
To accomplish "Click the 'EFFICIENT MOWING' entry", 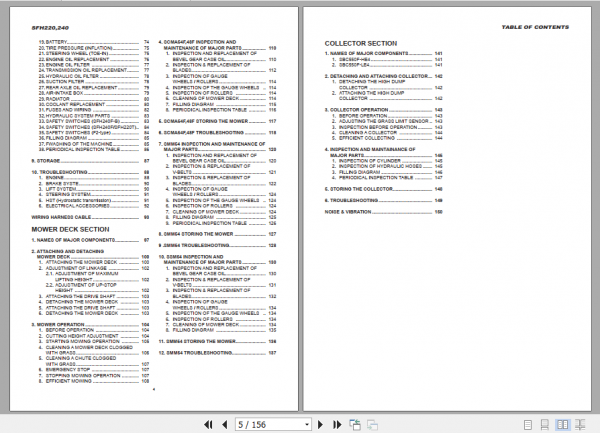I will [x=94, y=381].
